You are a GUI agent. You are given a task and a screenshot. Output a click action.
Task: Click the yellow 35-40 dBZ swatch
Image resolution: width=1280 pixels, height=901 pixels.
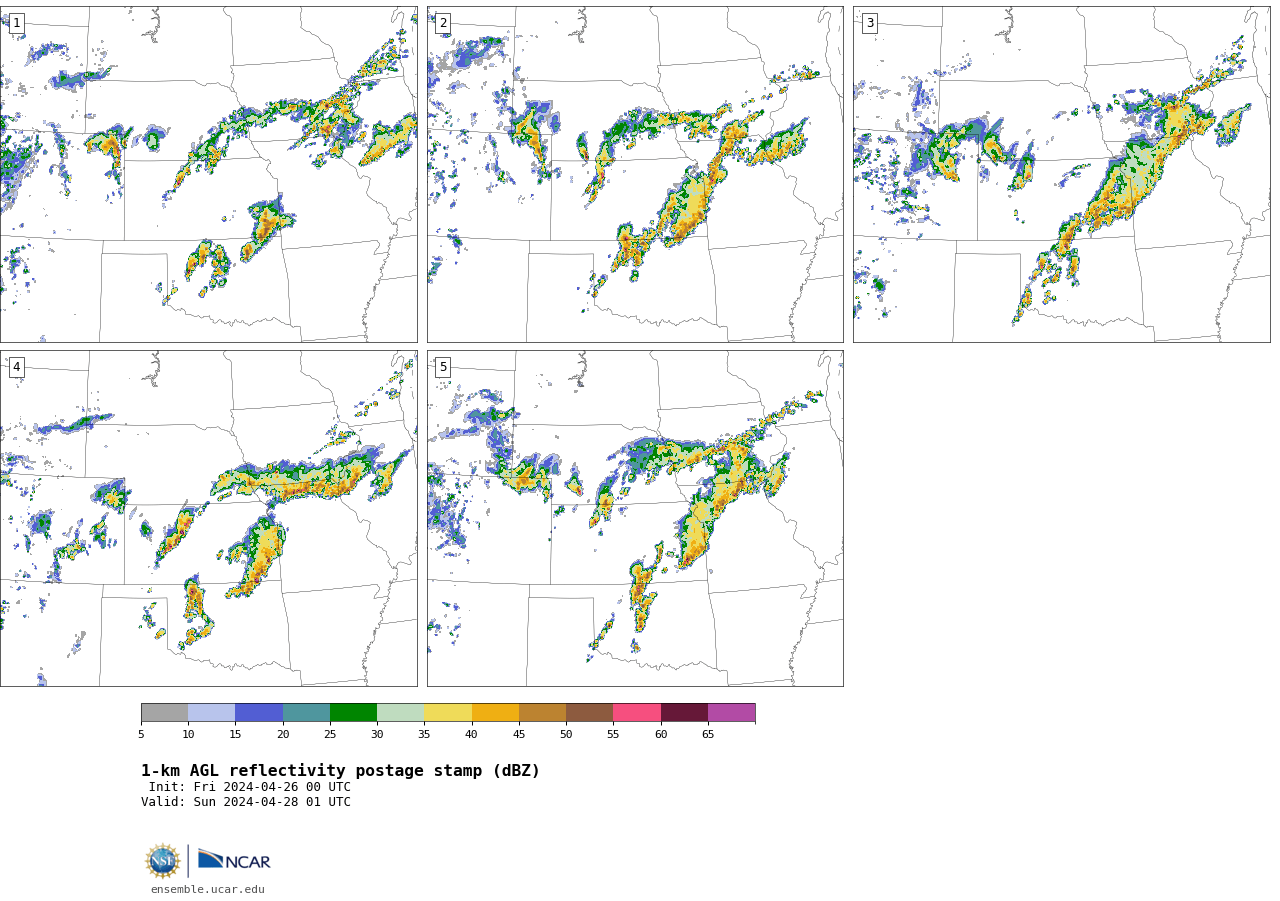(x=448, y=712)
